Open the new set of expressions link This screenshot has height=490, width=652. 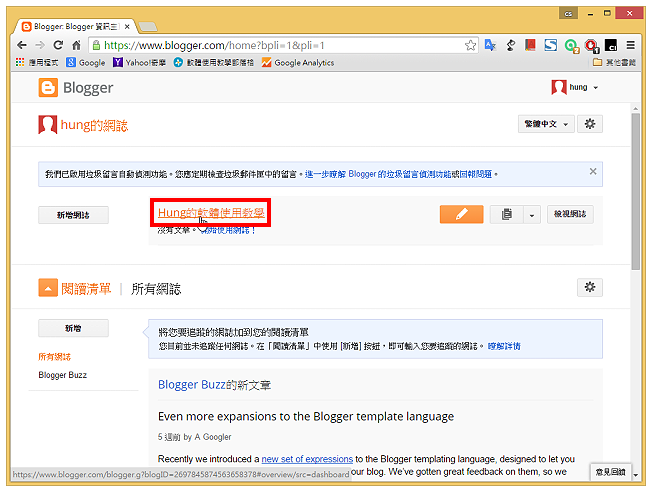[307, 459]
